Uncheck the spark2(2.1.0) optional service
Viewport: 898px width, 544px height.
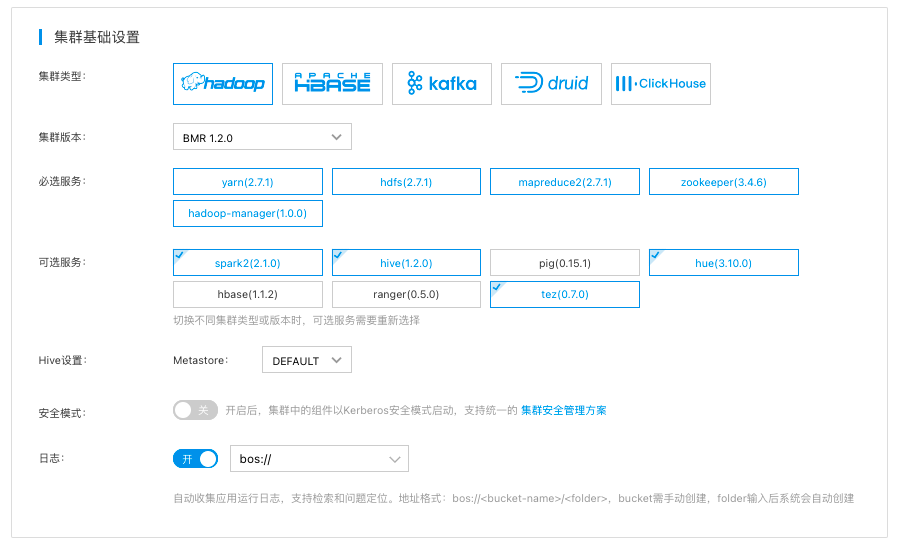click(248, 263)
